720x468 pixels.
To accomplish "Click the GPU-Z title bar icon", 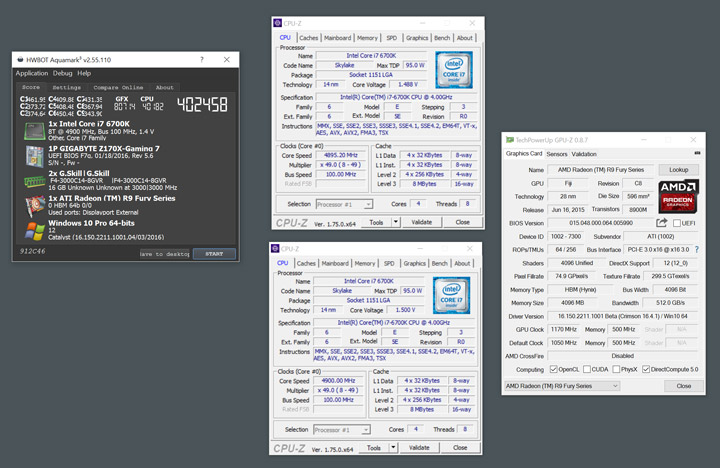I will point(510,140).
